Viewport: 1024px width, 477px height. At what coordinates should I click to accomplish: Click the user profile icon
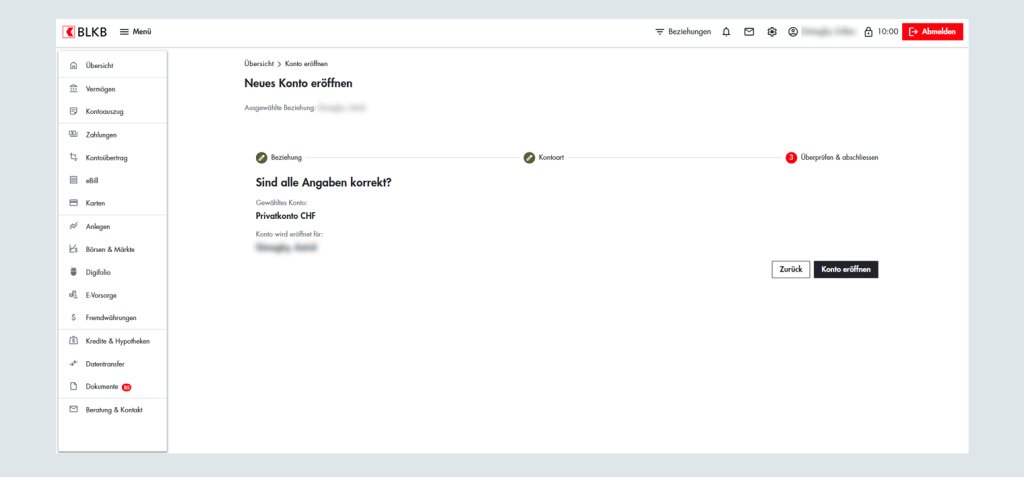[793, 32]
